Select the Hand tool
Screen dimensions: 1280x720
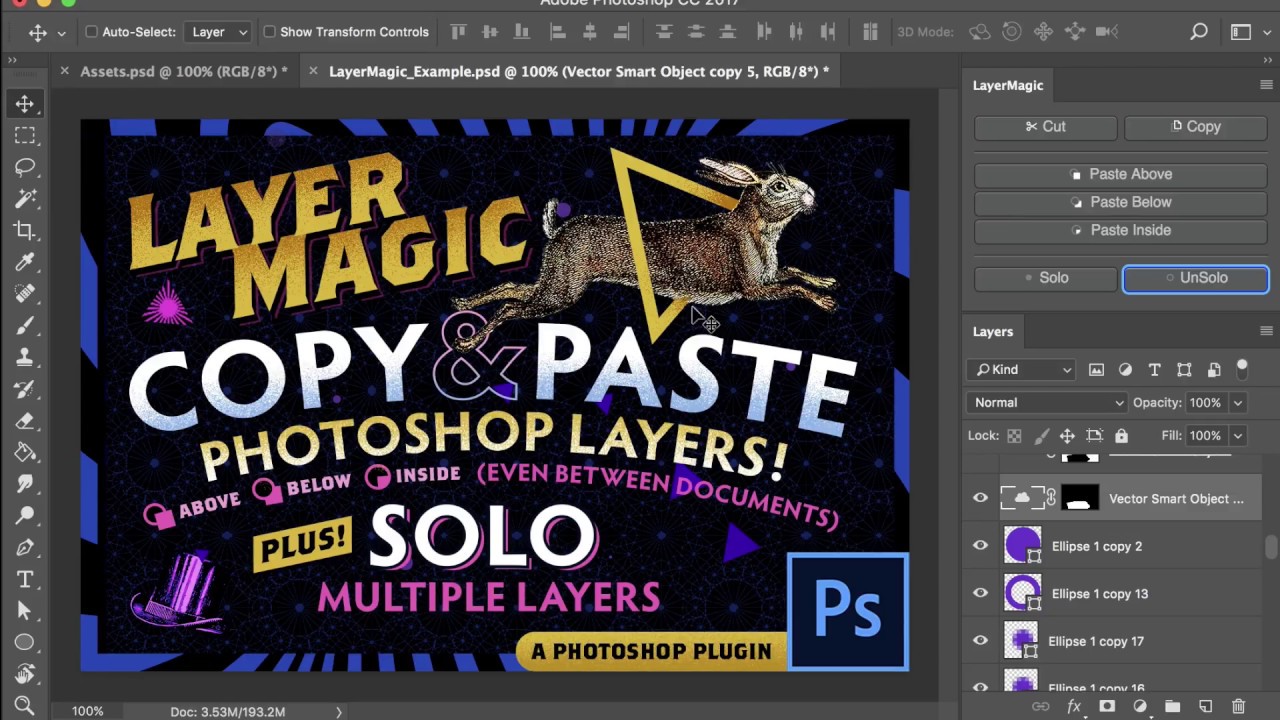point(25,674)
